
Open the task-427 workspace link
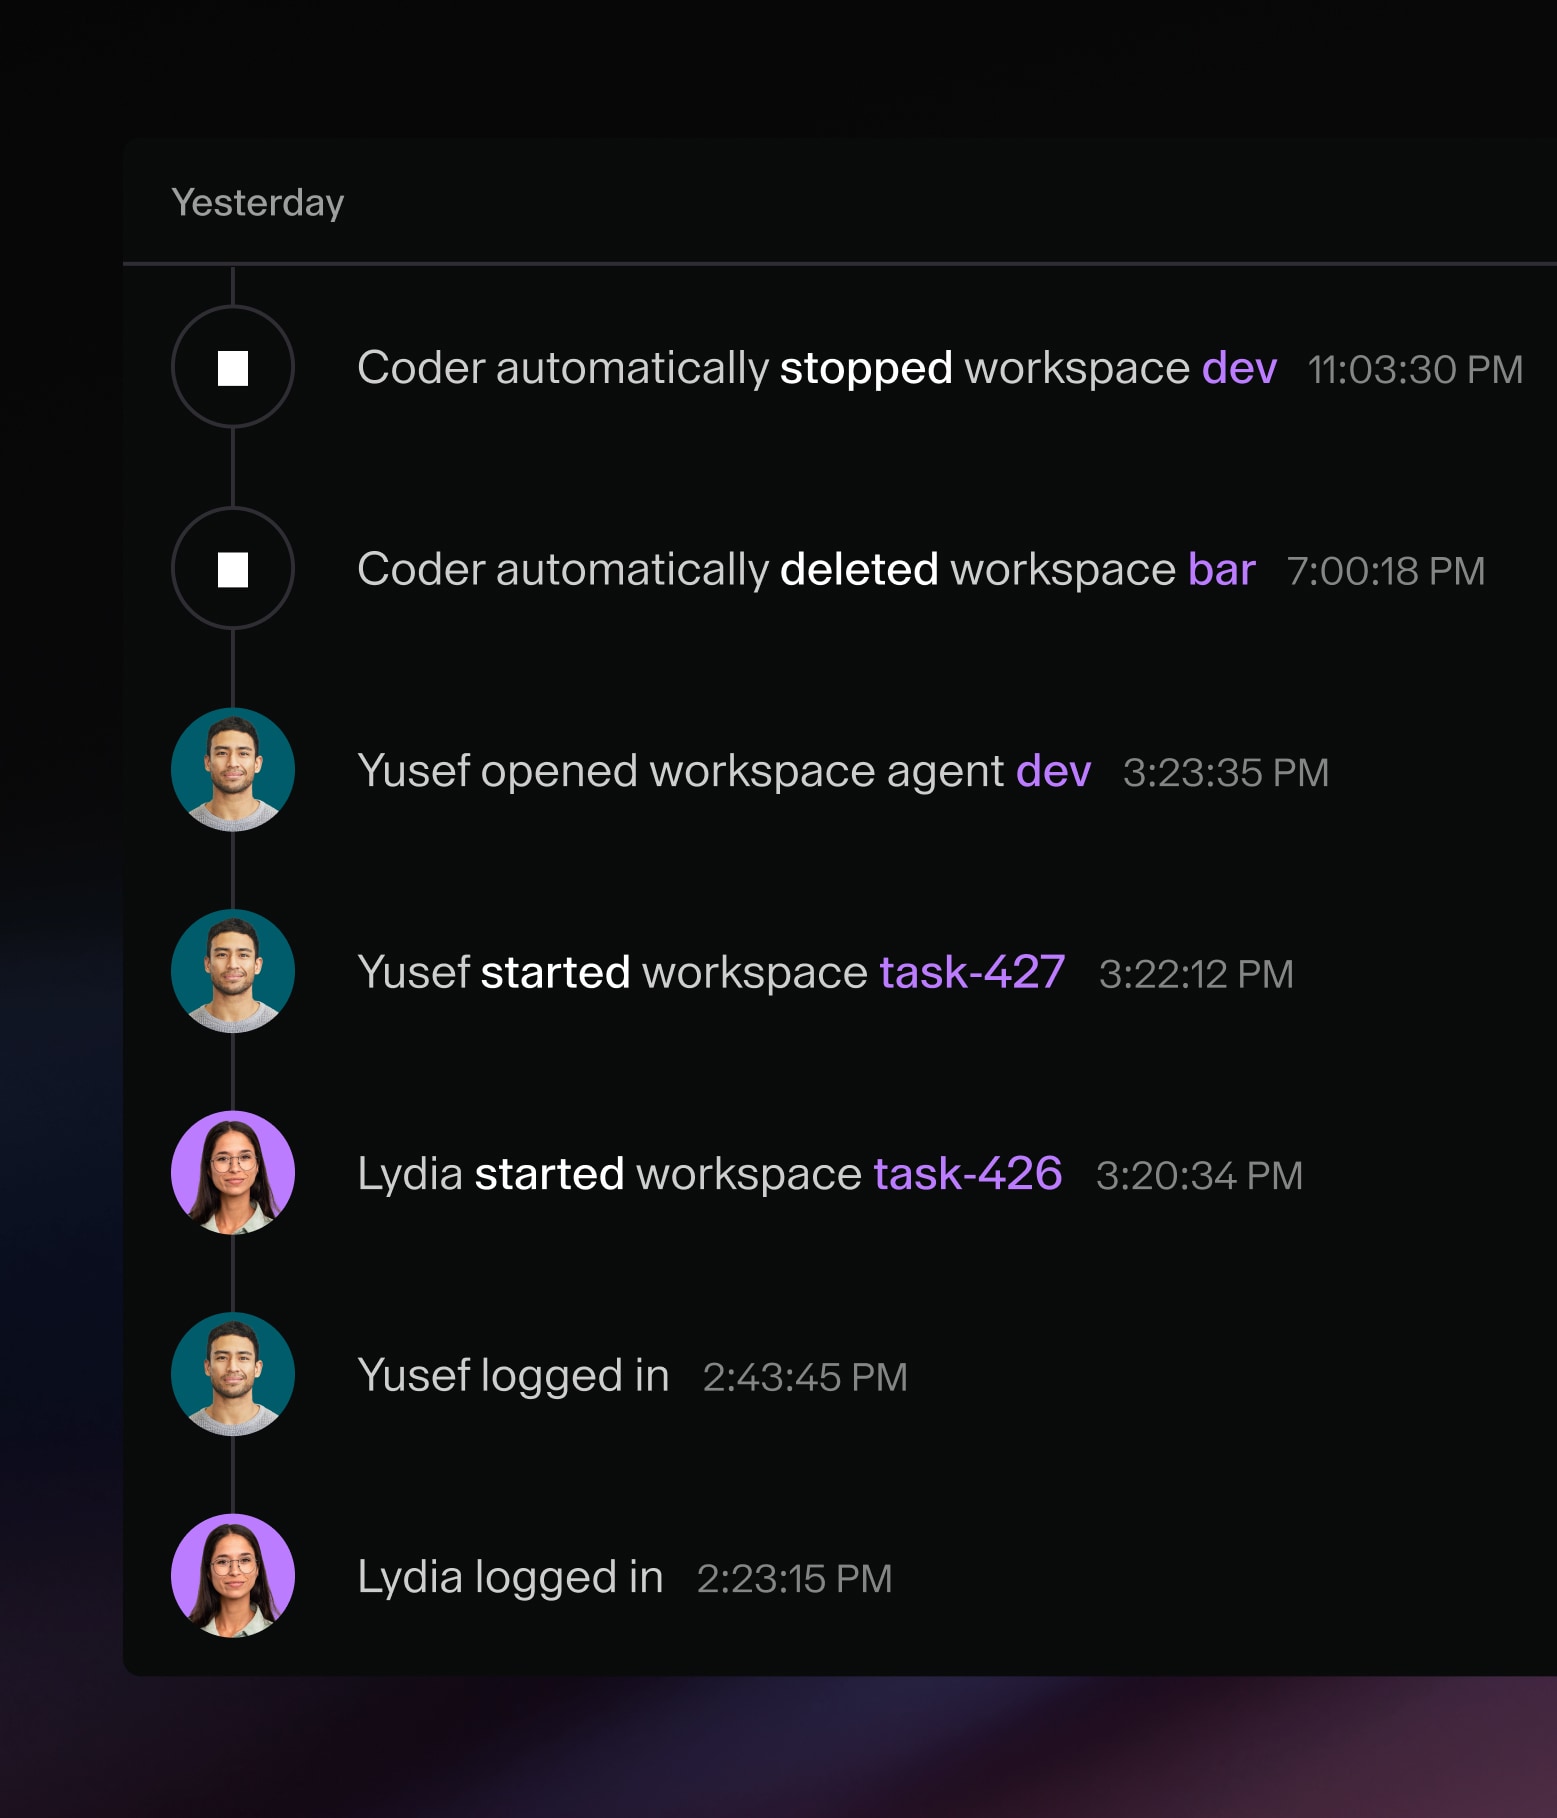click(x=972, y=972)
